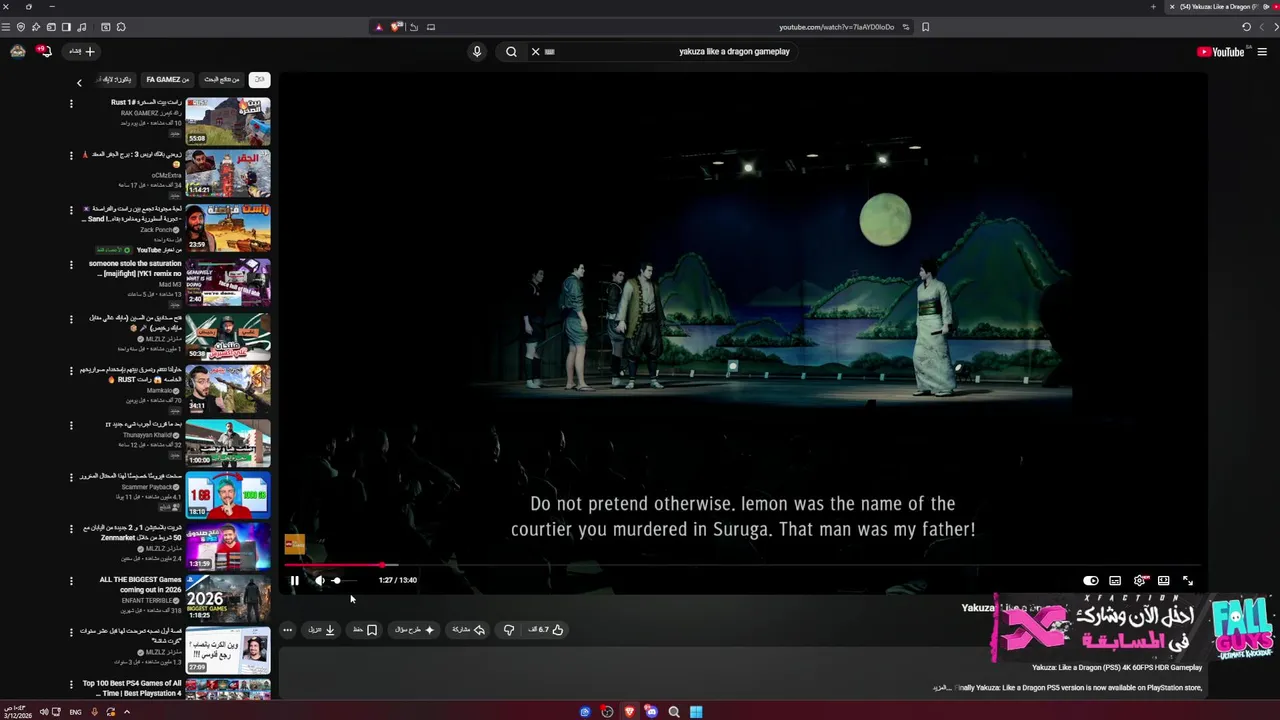Toggle the autoplay switch in the player
The image size is (1280, 720).
[1091, 580]
